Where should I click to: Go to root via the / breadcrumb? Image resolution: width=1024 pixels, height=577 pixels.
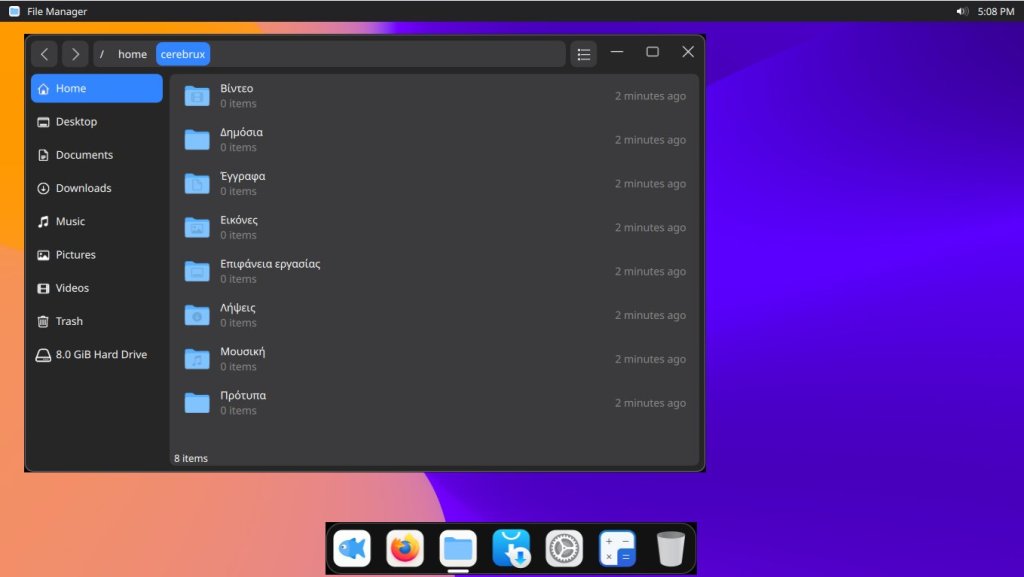pos(102,54)
